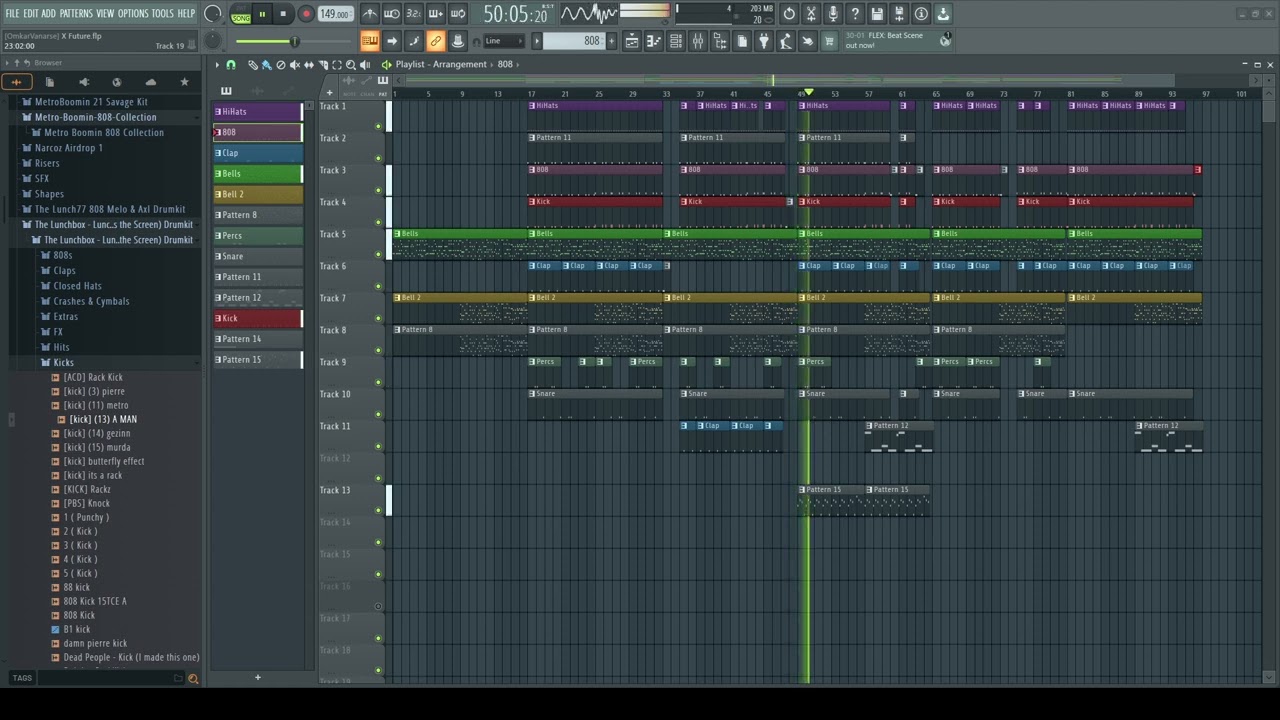Viewport: 1280px width, 720px height.
Task: Open the Plugin picker plug icon
Action: click(764, 41)
